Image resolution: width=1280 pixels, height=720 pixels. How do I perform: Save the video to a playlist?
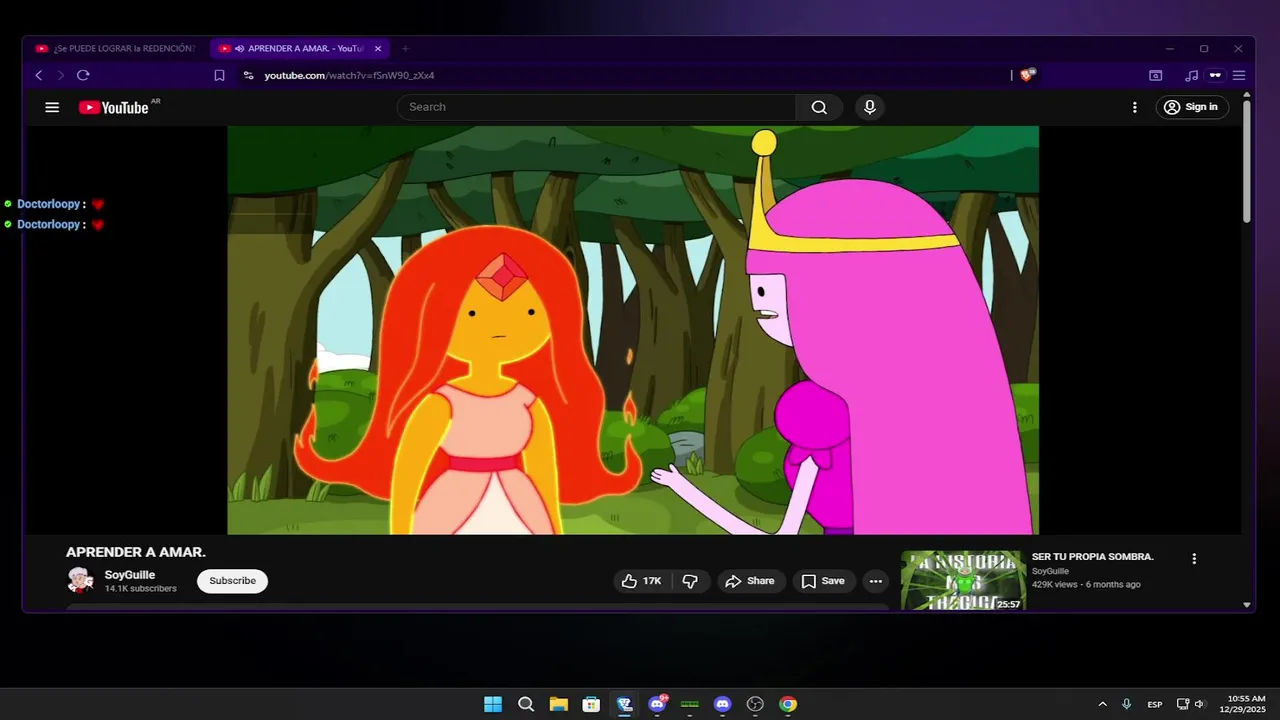(x=823, y=581)
